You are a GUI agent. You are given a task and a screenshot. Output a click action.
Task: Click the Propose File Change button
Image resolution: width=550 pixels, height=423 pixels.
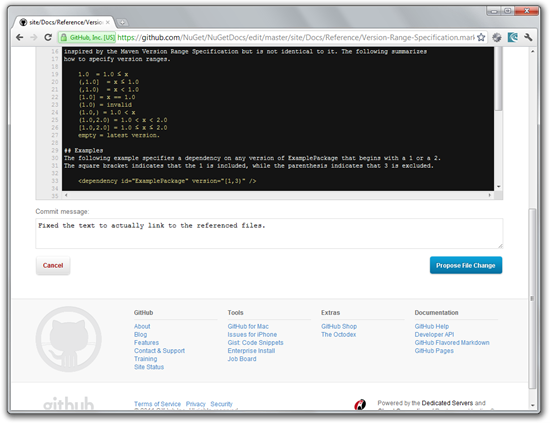(x=466, y=266)
